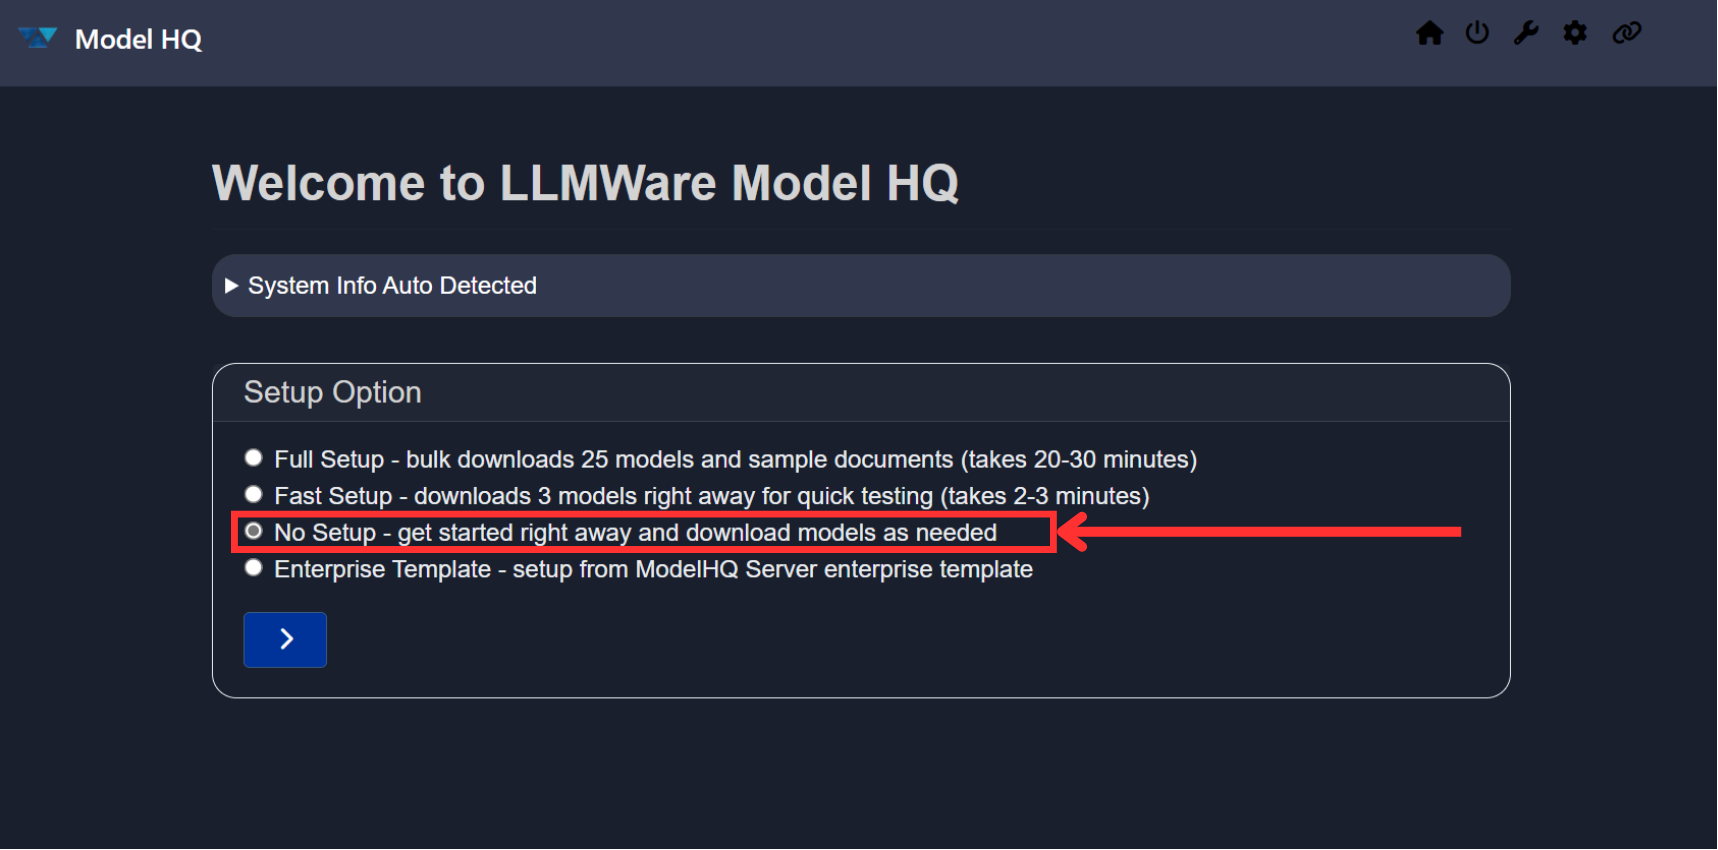
Task: Click the Welcome to LLMWare heading
Action: click(585, 184)
